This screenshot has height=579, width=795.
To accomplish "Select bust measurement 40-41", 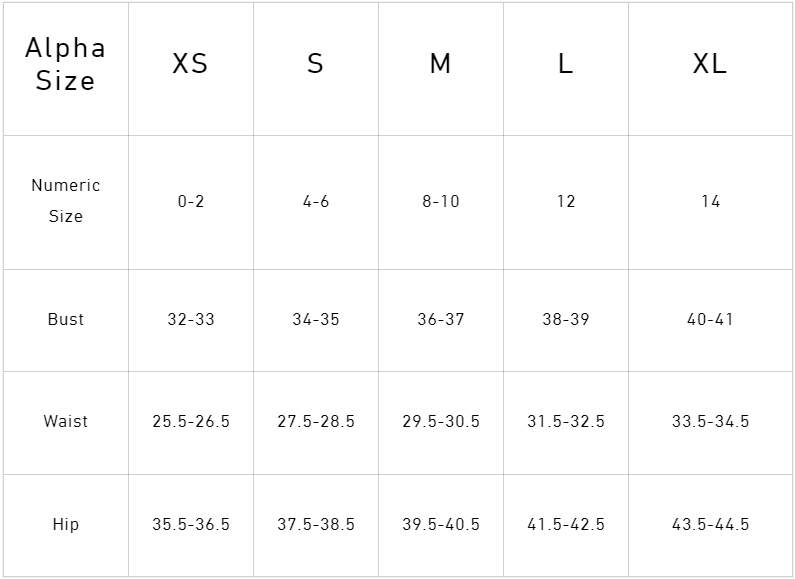I will pyautogui.click(x=710, y=320).
